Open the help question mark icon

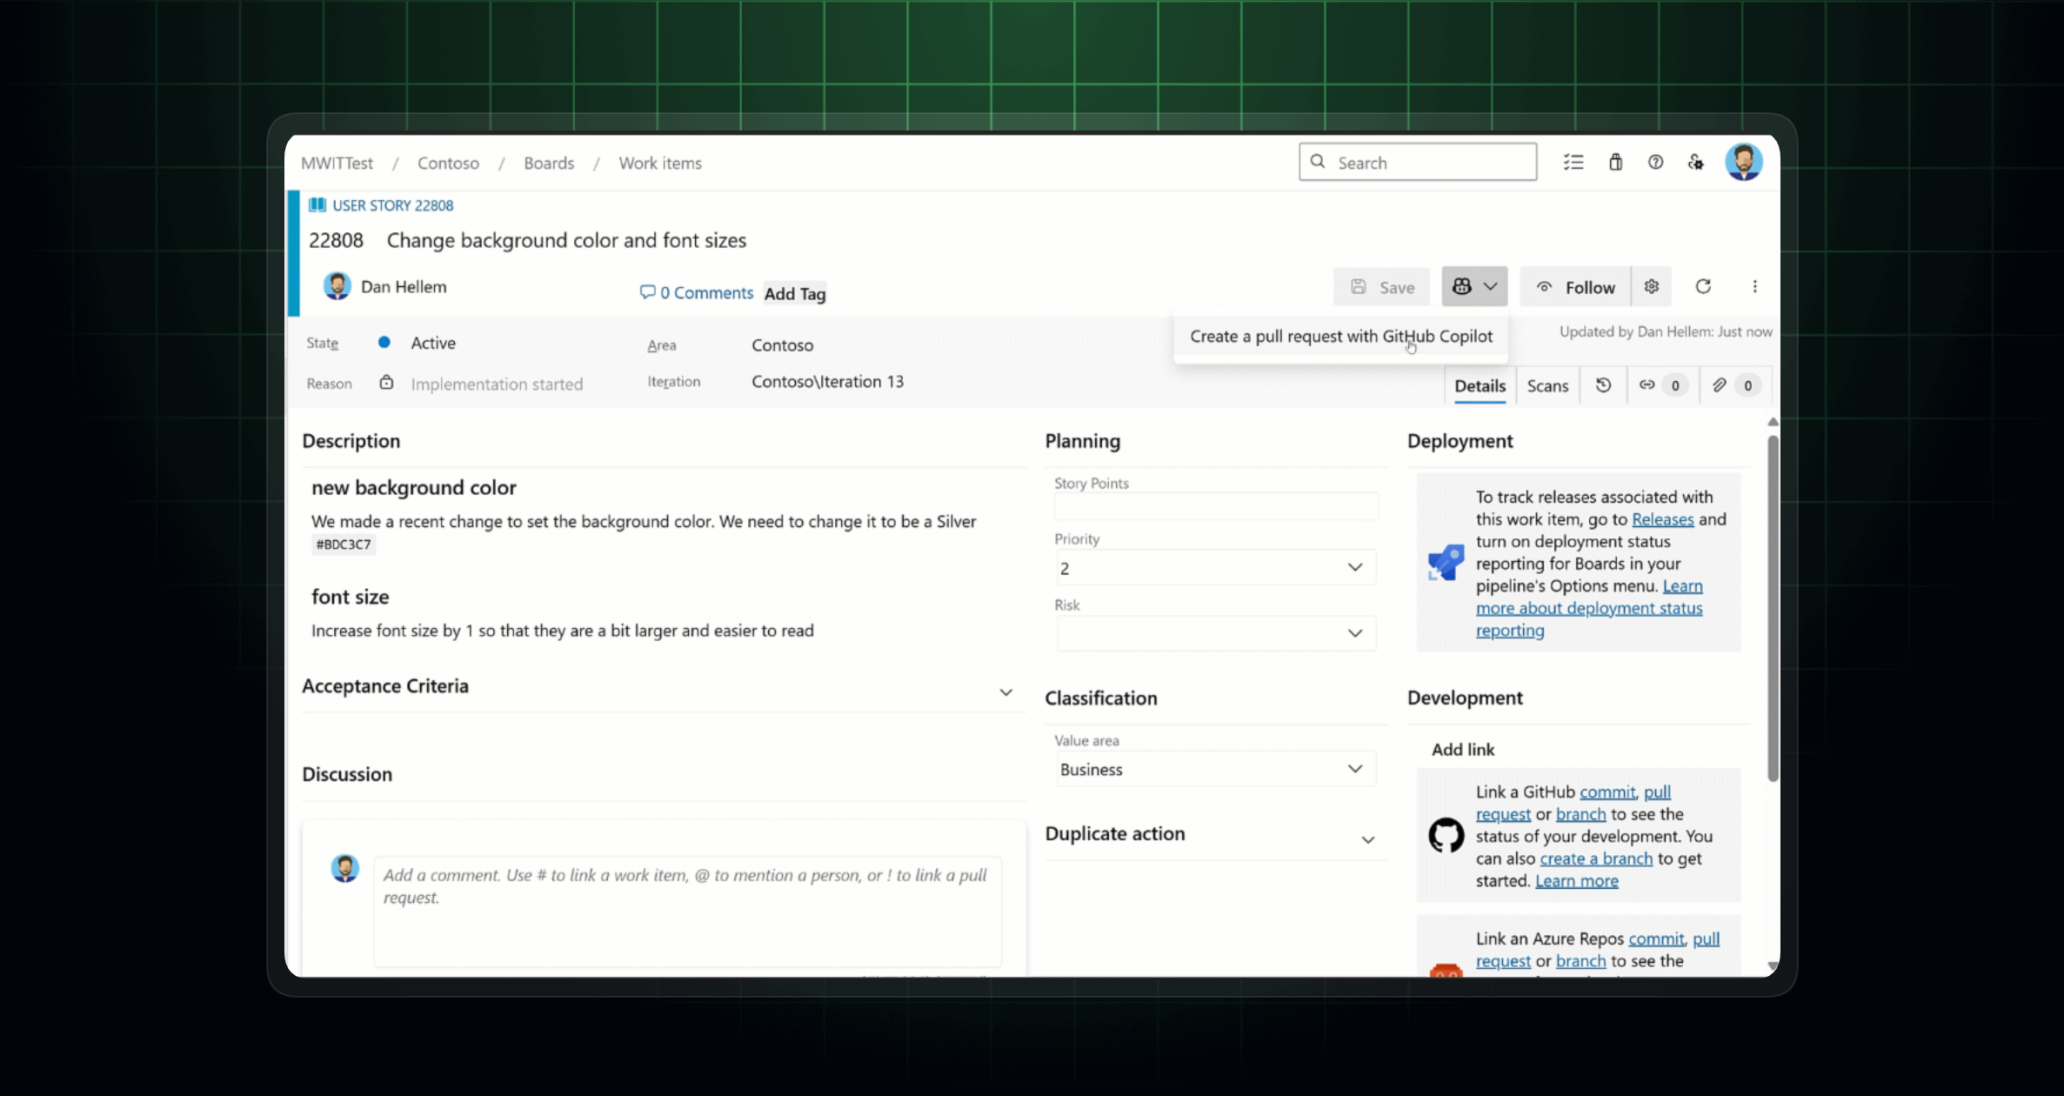[1655, 162]
